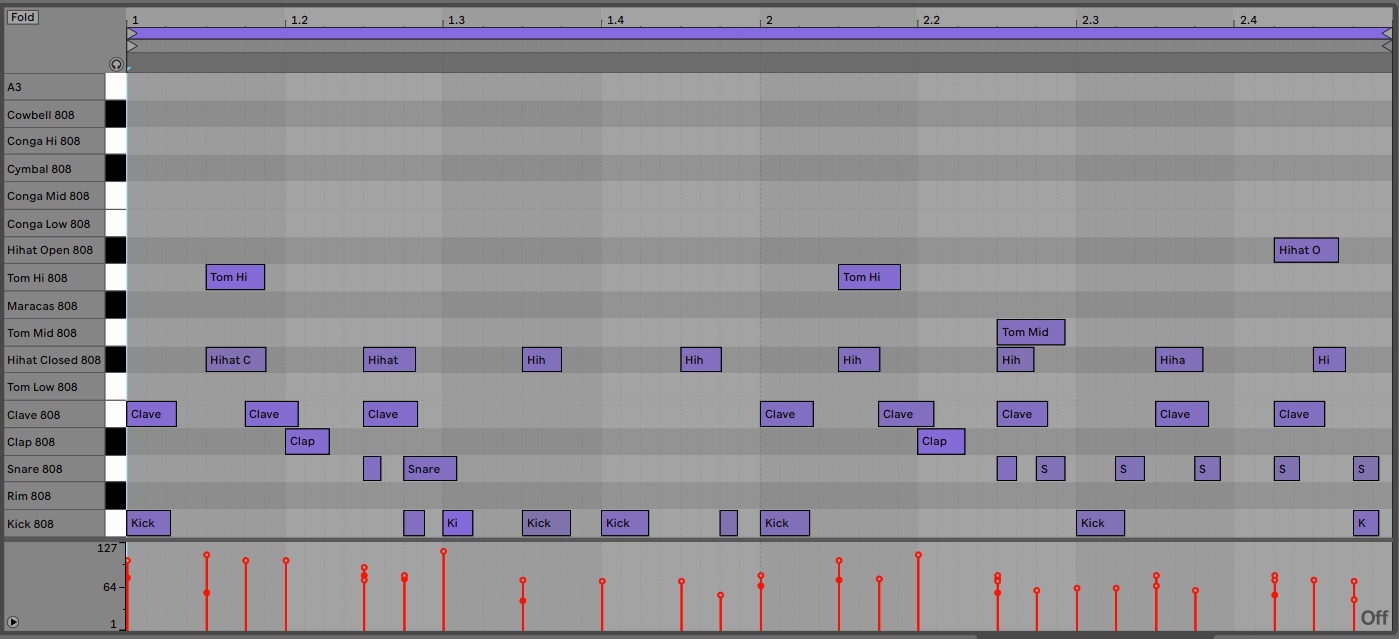Click the loop end marker triangle

pos(1386,33)
